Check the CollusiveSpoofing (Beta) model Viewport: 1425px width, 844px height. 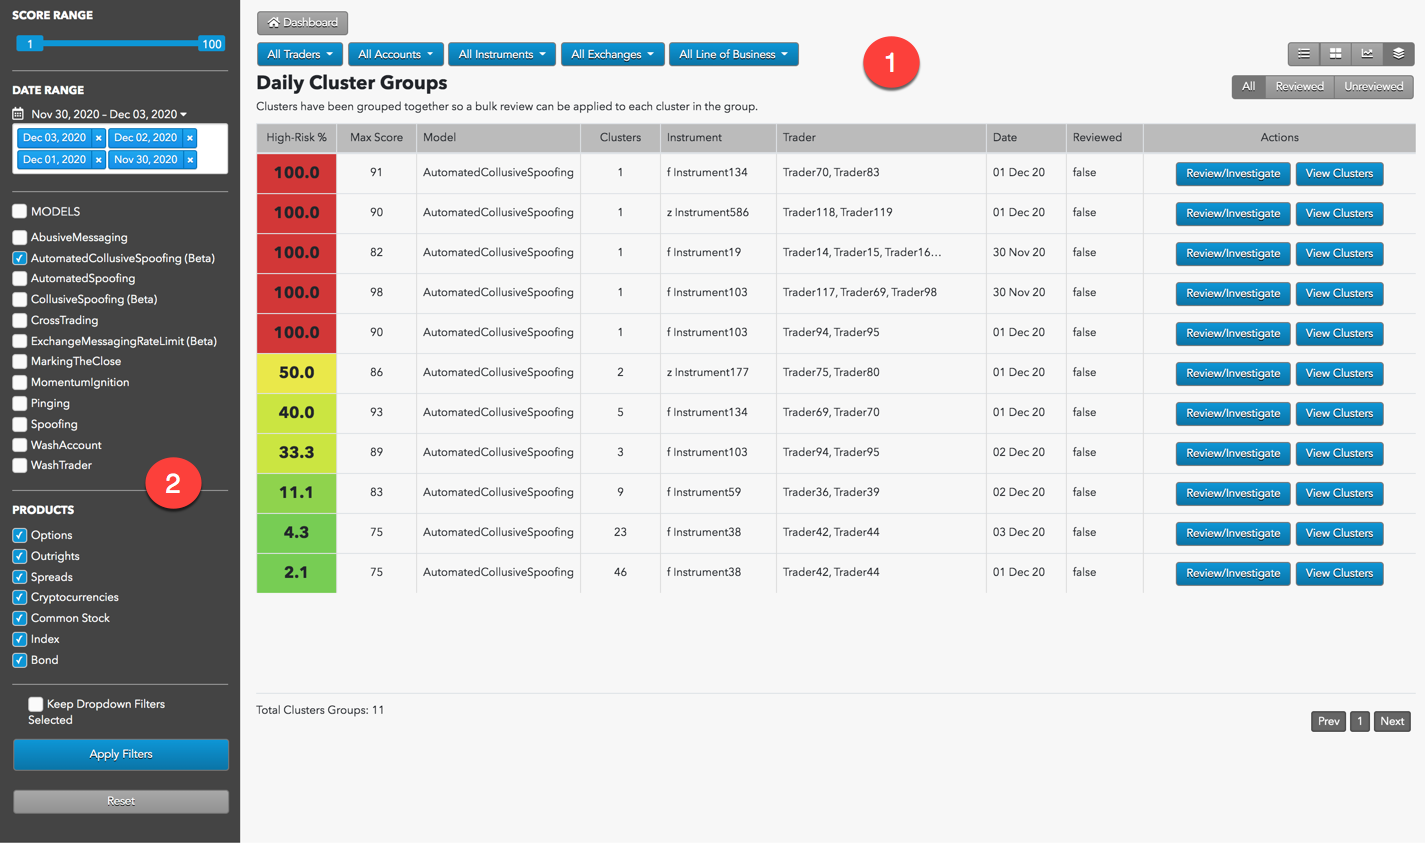[x=19, y=299]
